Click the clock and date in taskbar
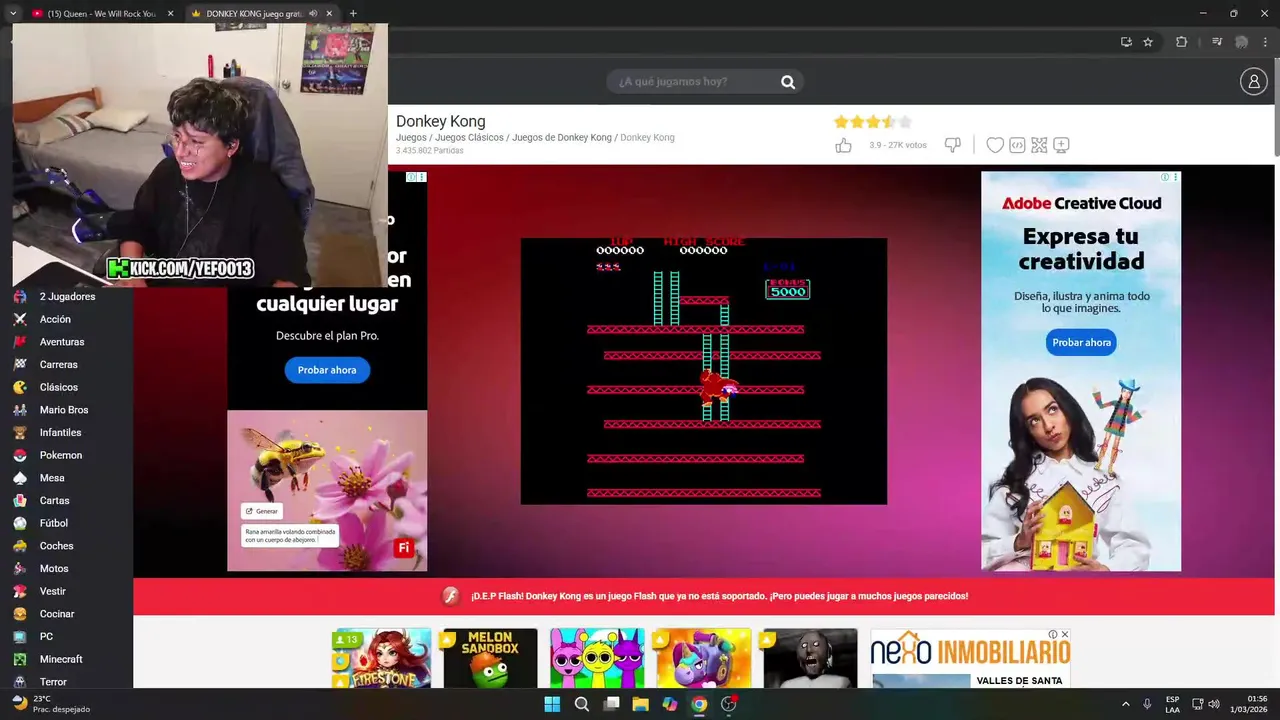 click(x=1250, y=704)
